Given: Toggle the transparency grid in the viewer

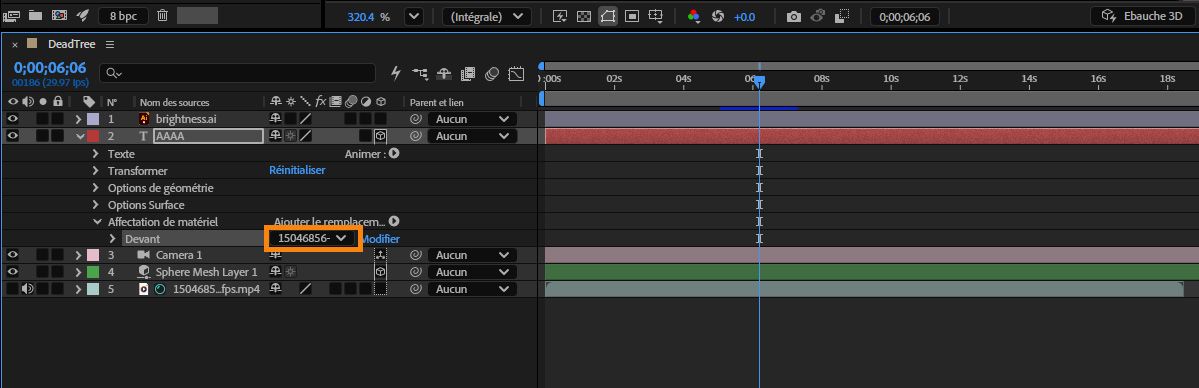Looking at the screenshot, I should tap(583, 16).
